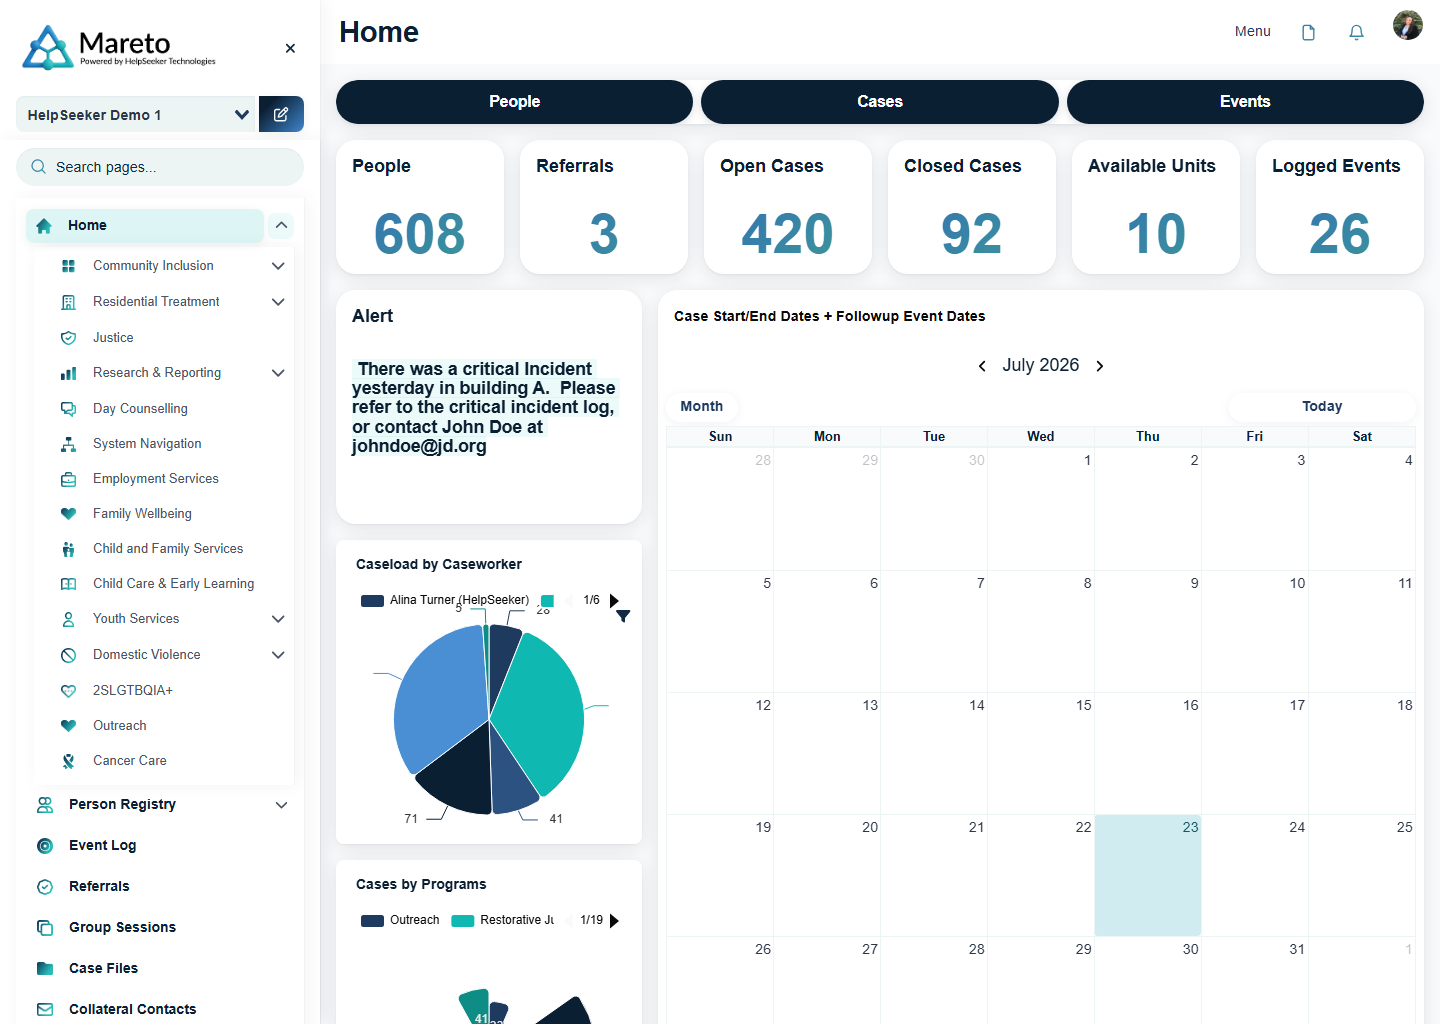Click the Employment Services briefcase icon
Viewport: 1440px width, 1024px height.
click(68, 479)
